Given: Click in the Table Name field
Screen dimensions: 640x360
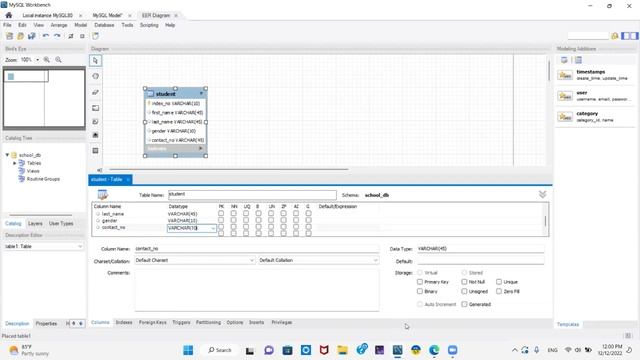Looking at the screenshot, I should coord(252,195).
